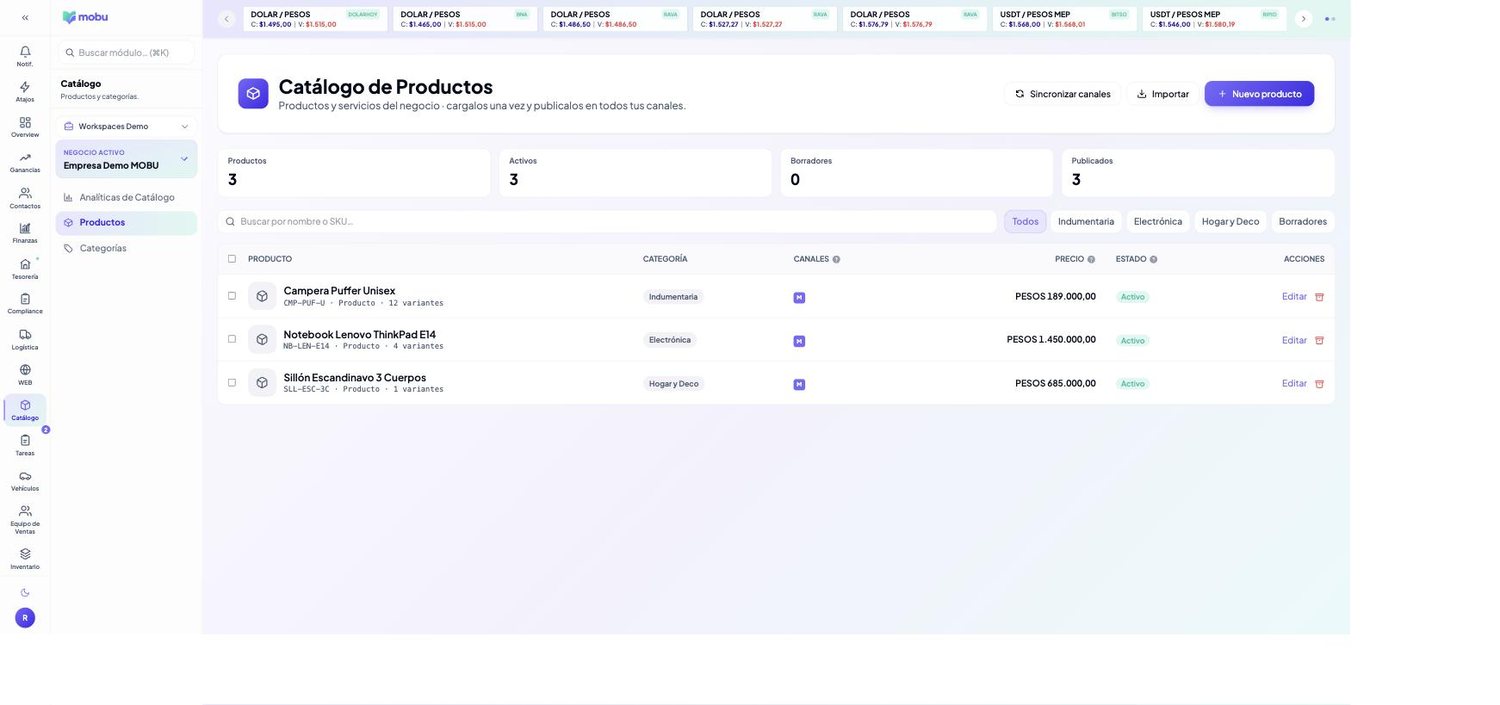Click Indumentaria category tag in table
Viewport: 1500px width, 705px height.
(673, 297)
